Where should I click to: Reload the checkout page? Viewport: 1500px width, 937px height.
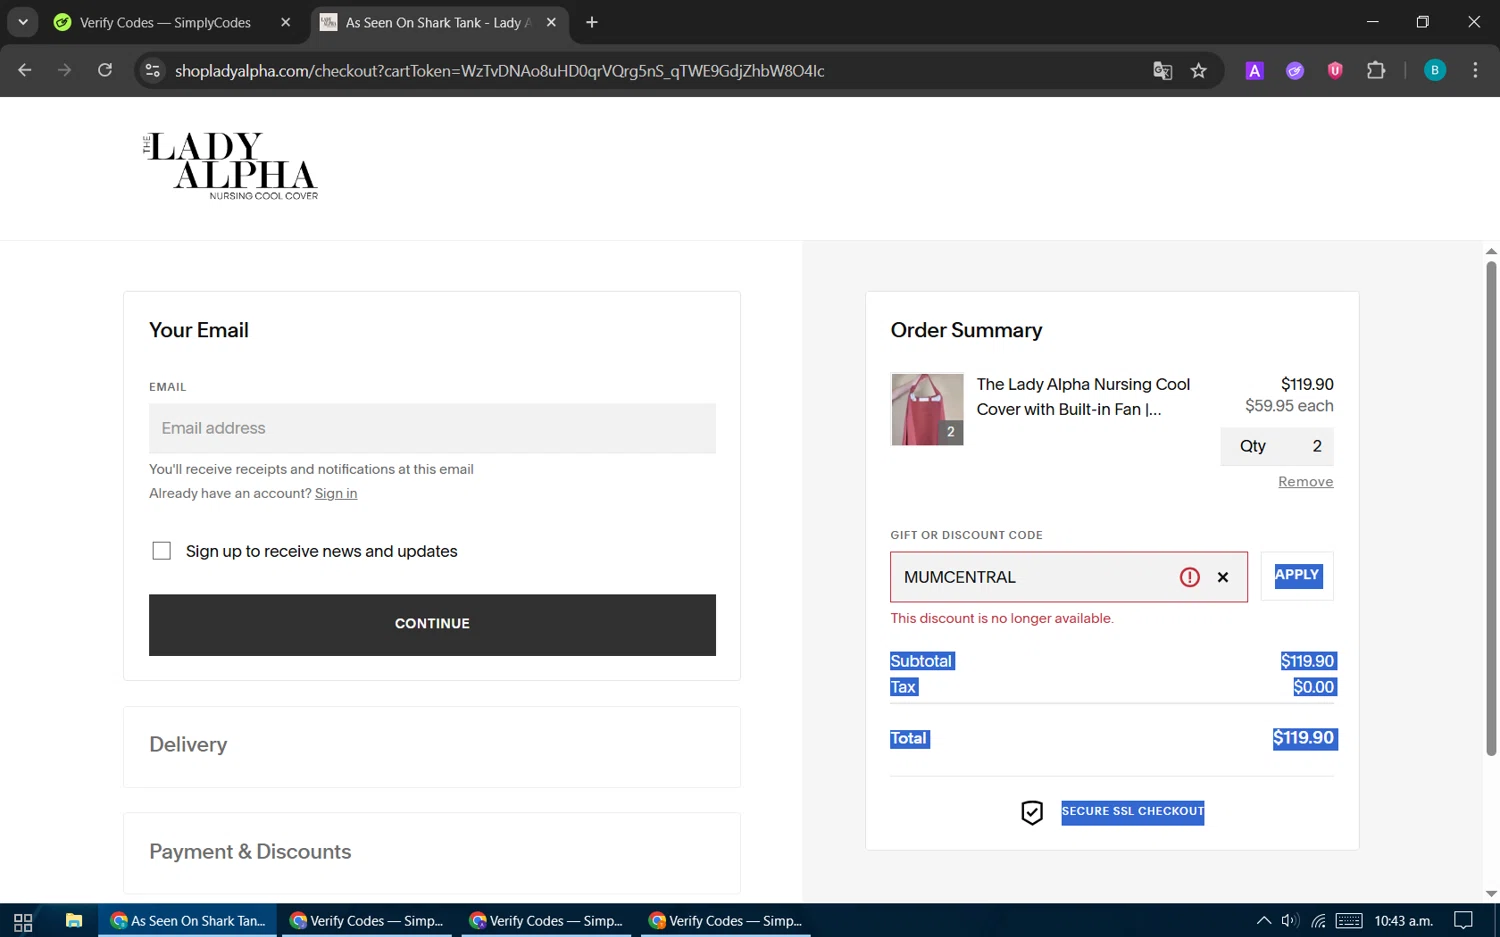click(105, 70)
